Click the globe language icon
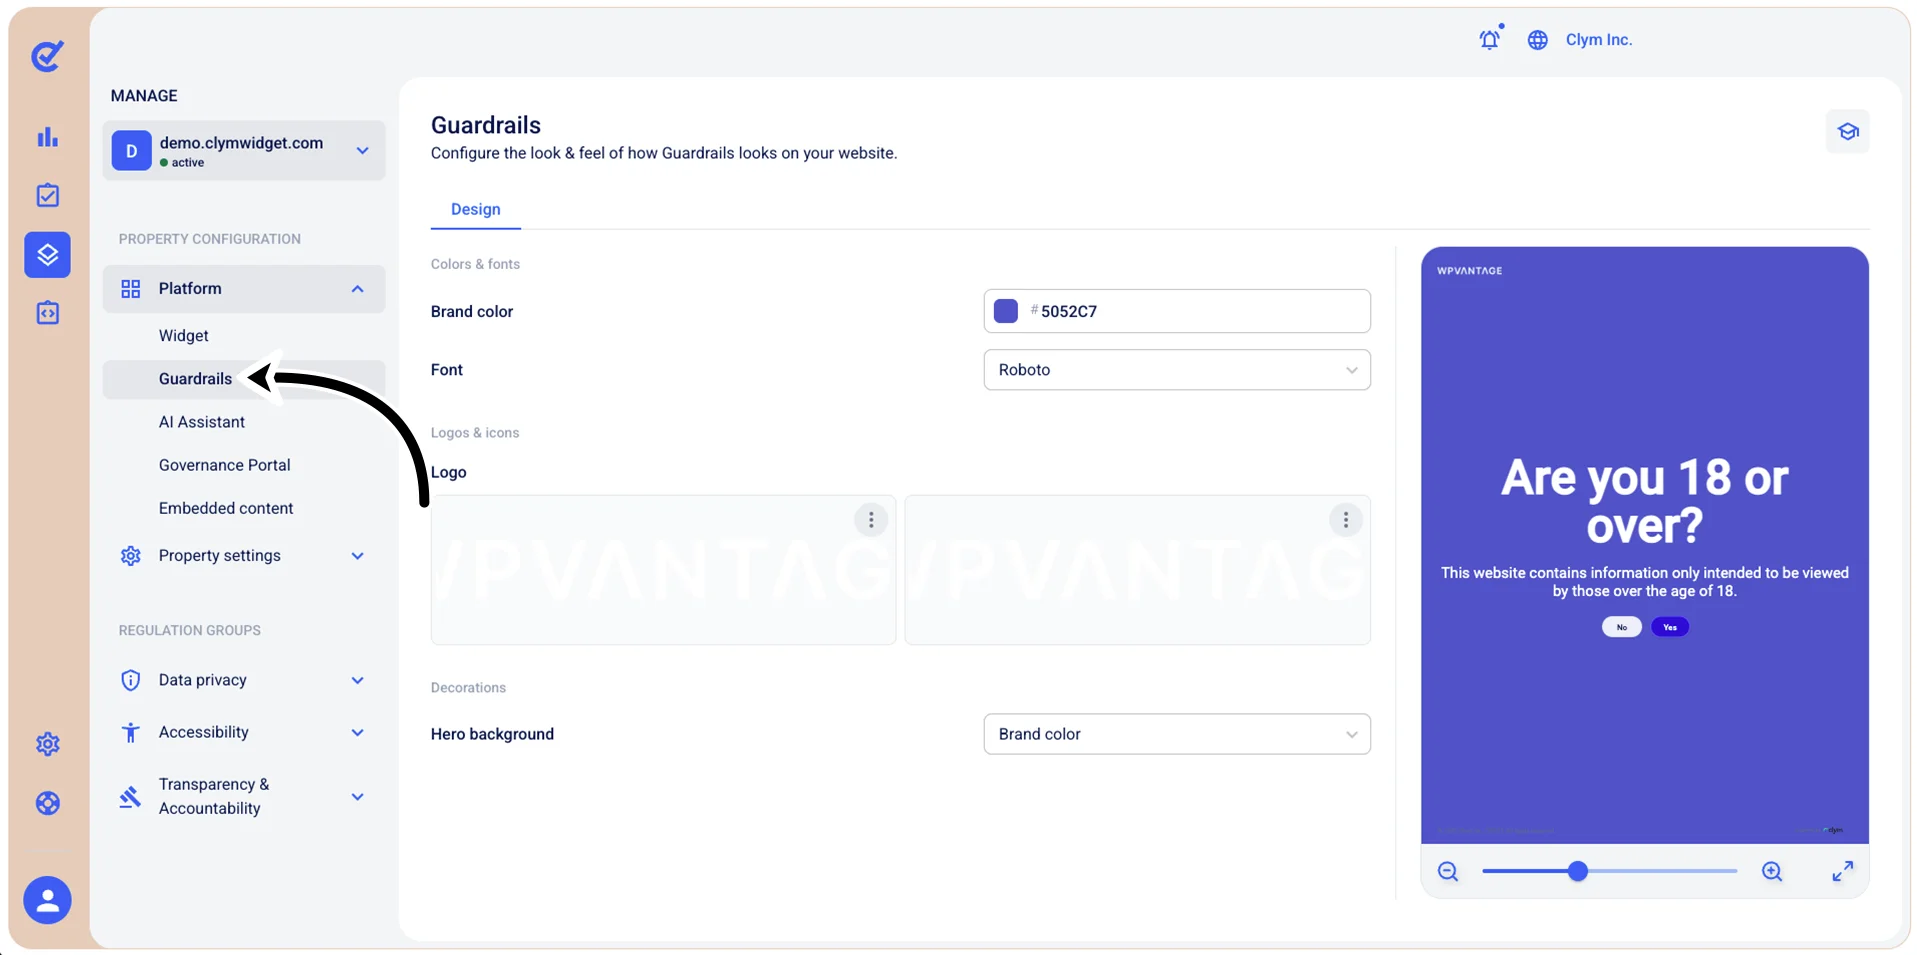The width and height of the screenshot is (1917, 955). pyautogui.click(x=1538, y=40)
